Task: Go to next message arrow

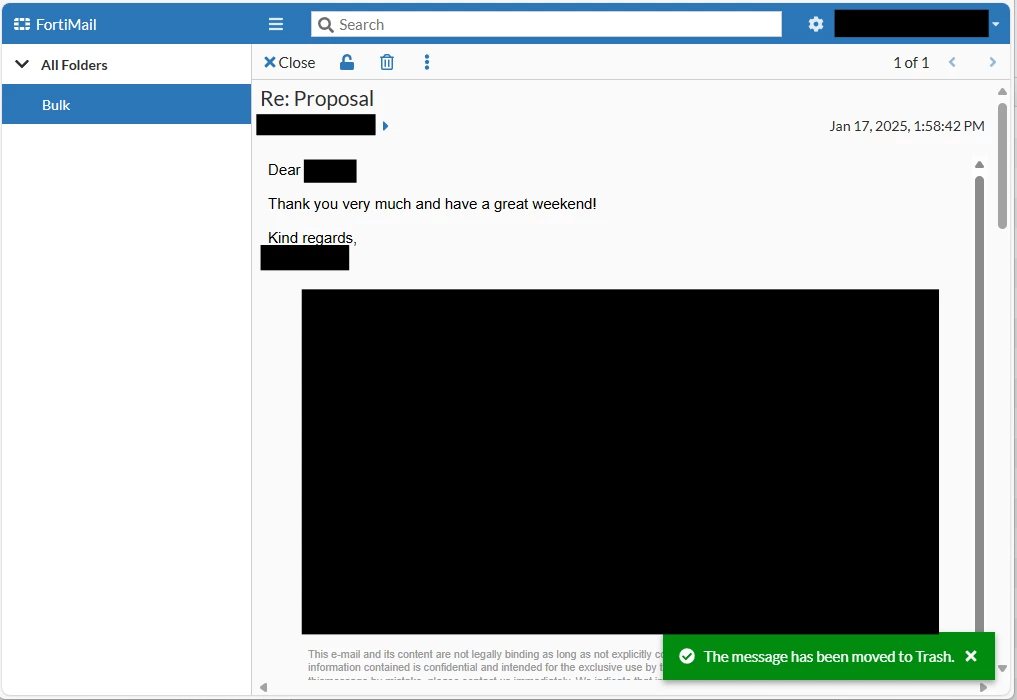Action: coord(992,62)
